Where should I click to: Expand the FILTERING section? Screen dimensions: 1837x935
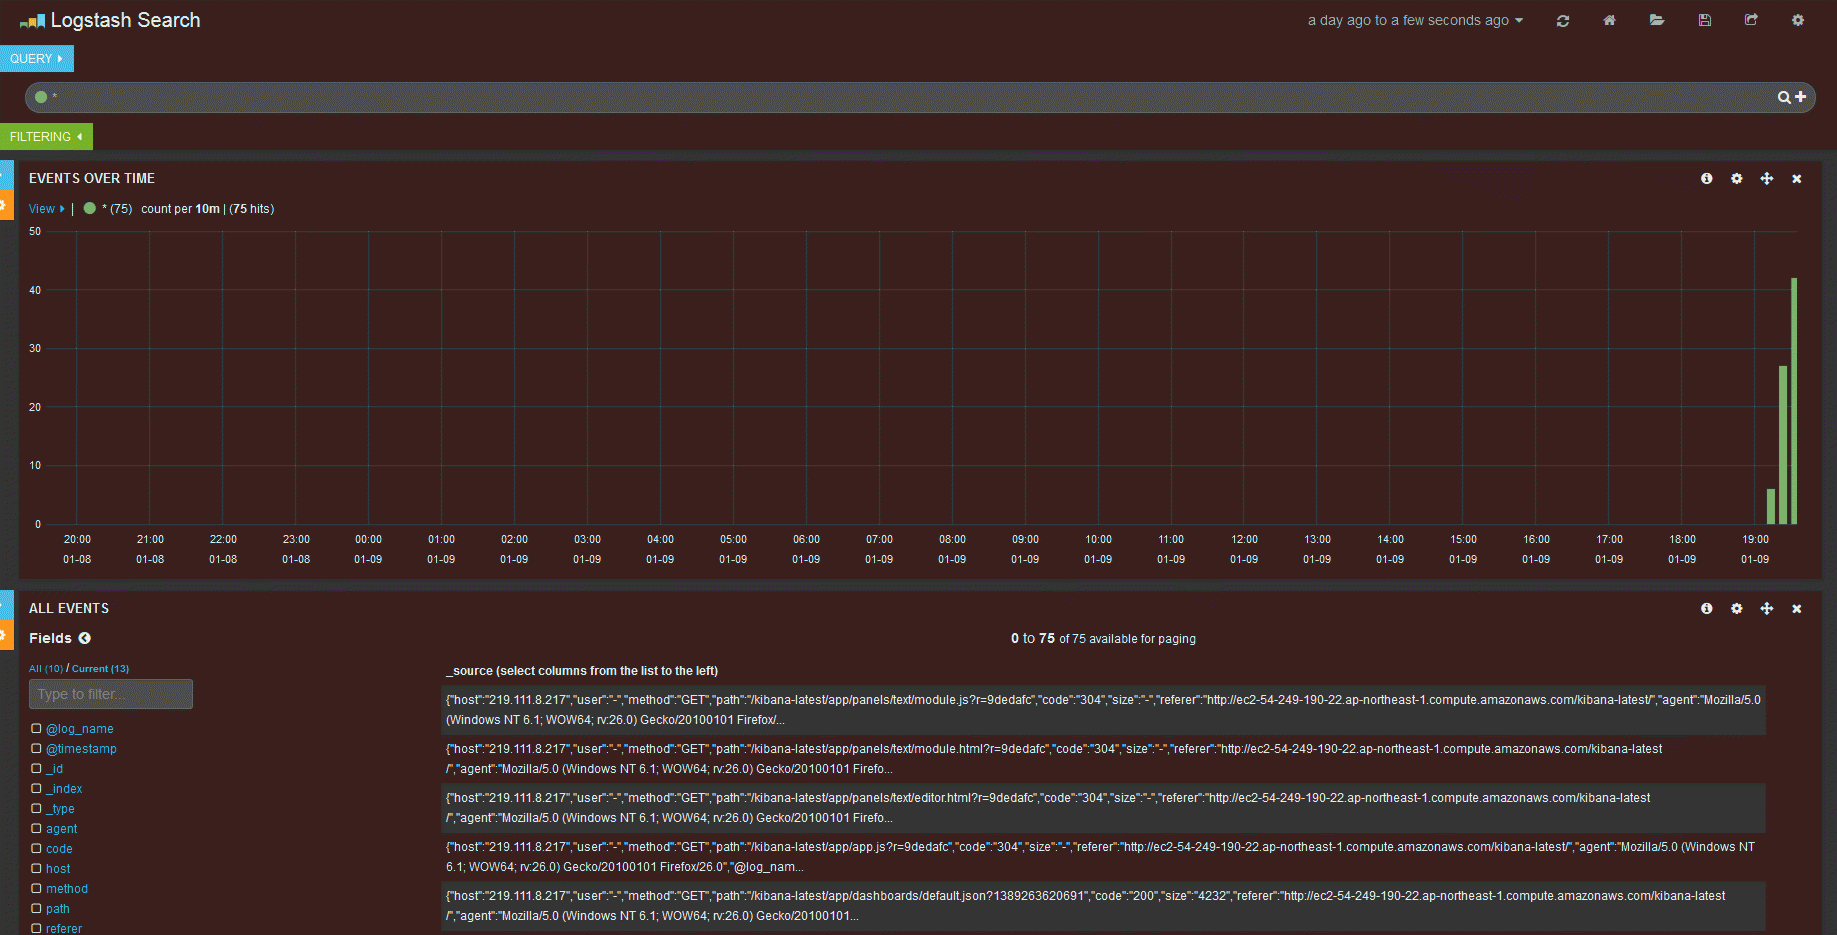click(46, 137)
